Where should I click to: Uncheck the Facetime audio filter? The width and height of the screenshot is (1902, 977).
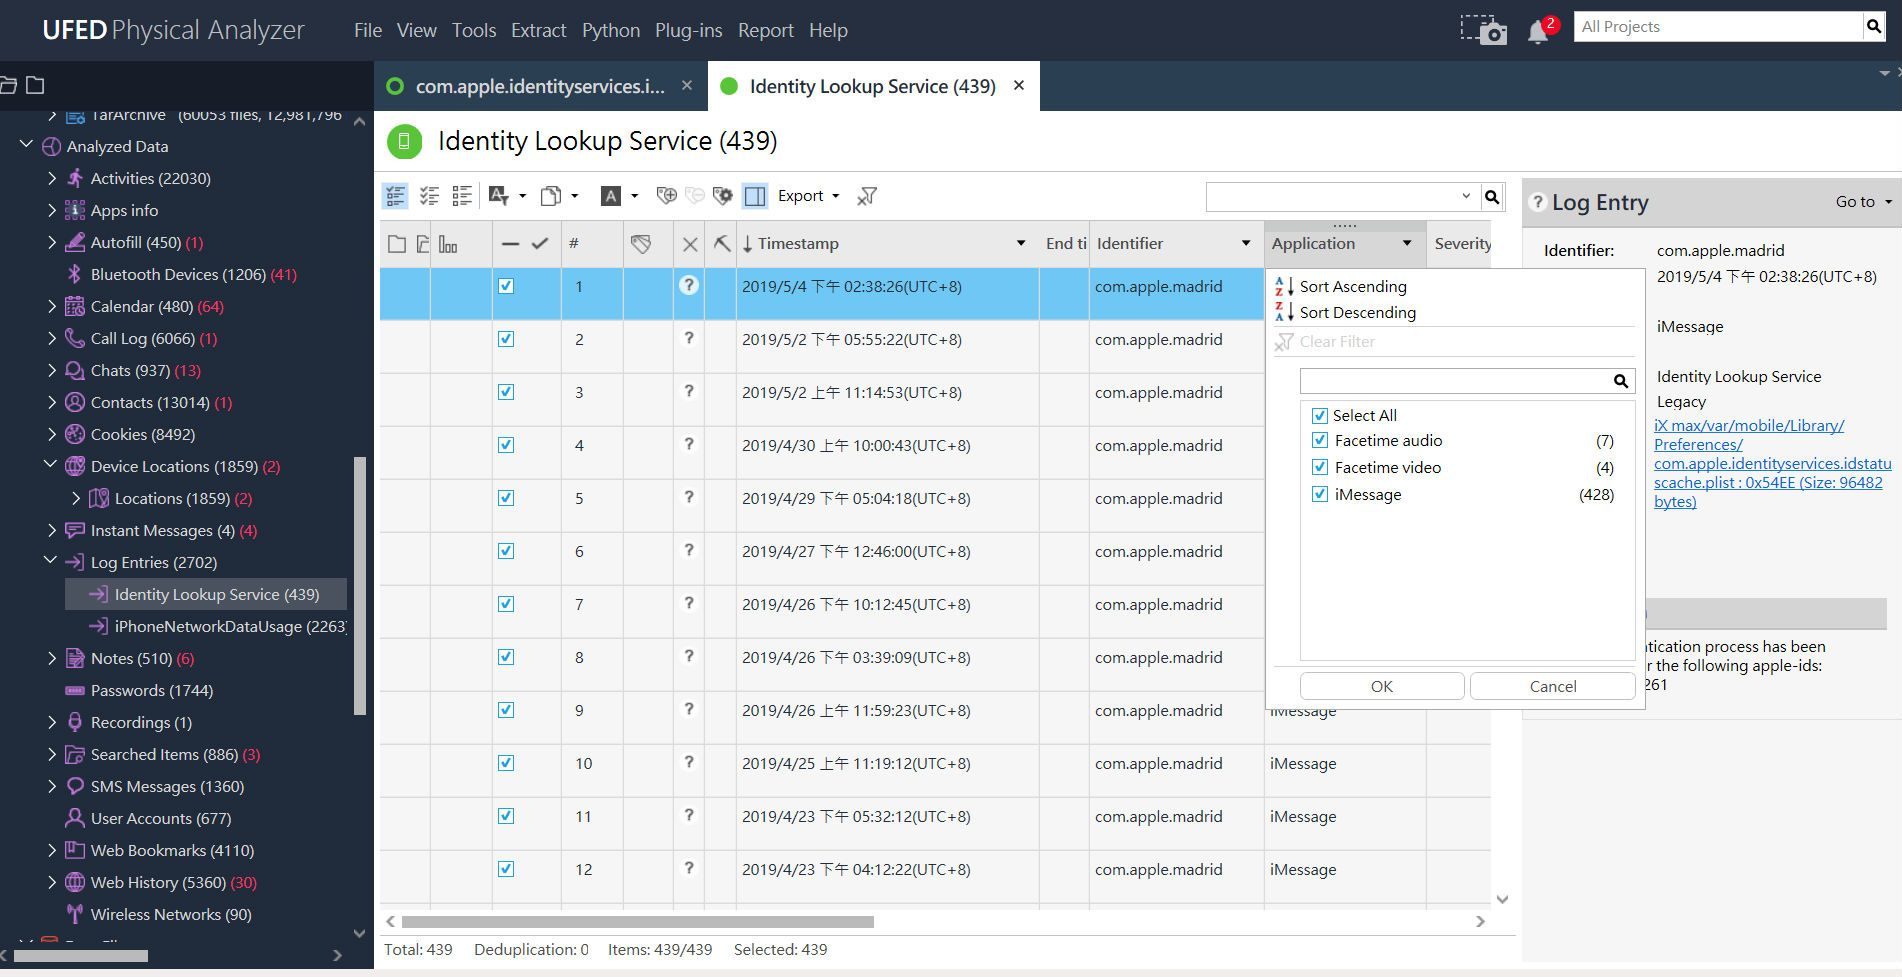tap(1320, 440)
